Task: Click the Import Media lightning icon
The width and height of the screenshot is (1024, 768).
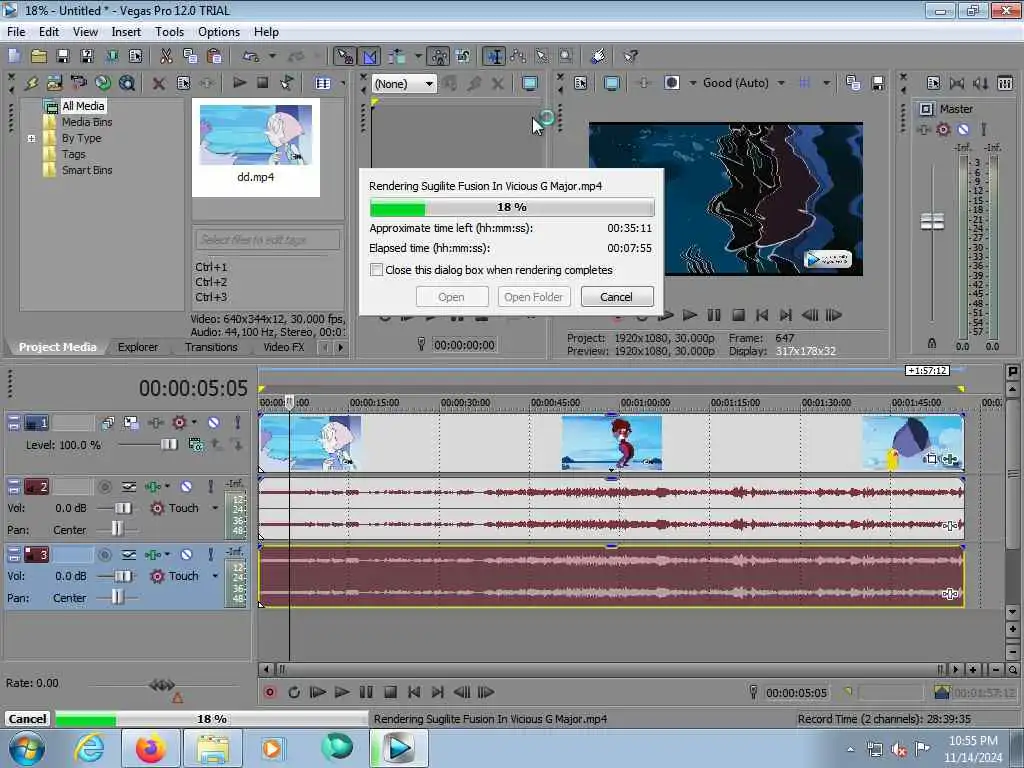Action: point(31,83)
